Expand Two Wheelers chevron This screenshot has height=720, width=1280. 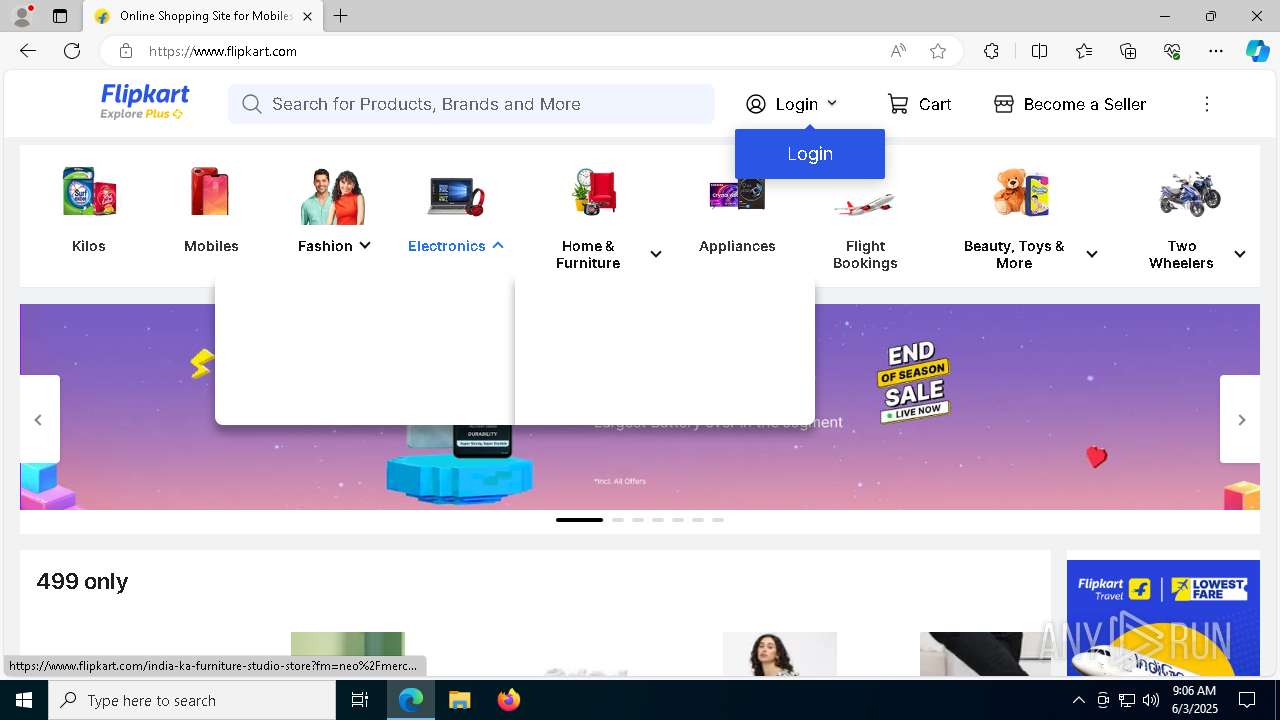click(x=1240, y=254)
